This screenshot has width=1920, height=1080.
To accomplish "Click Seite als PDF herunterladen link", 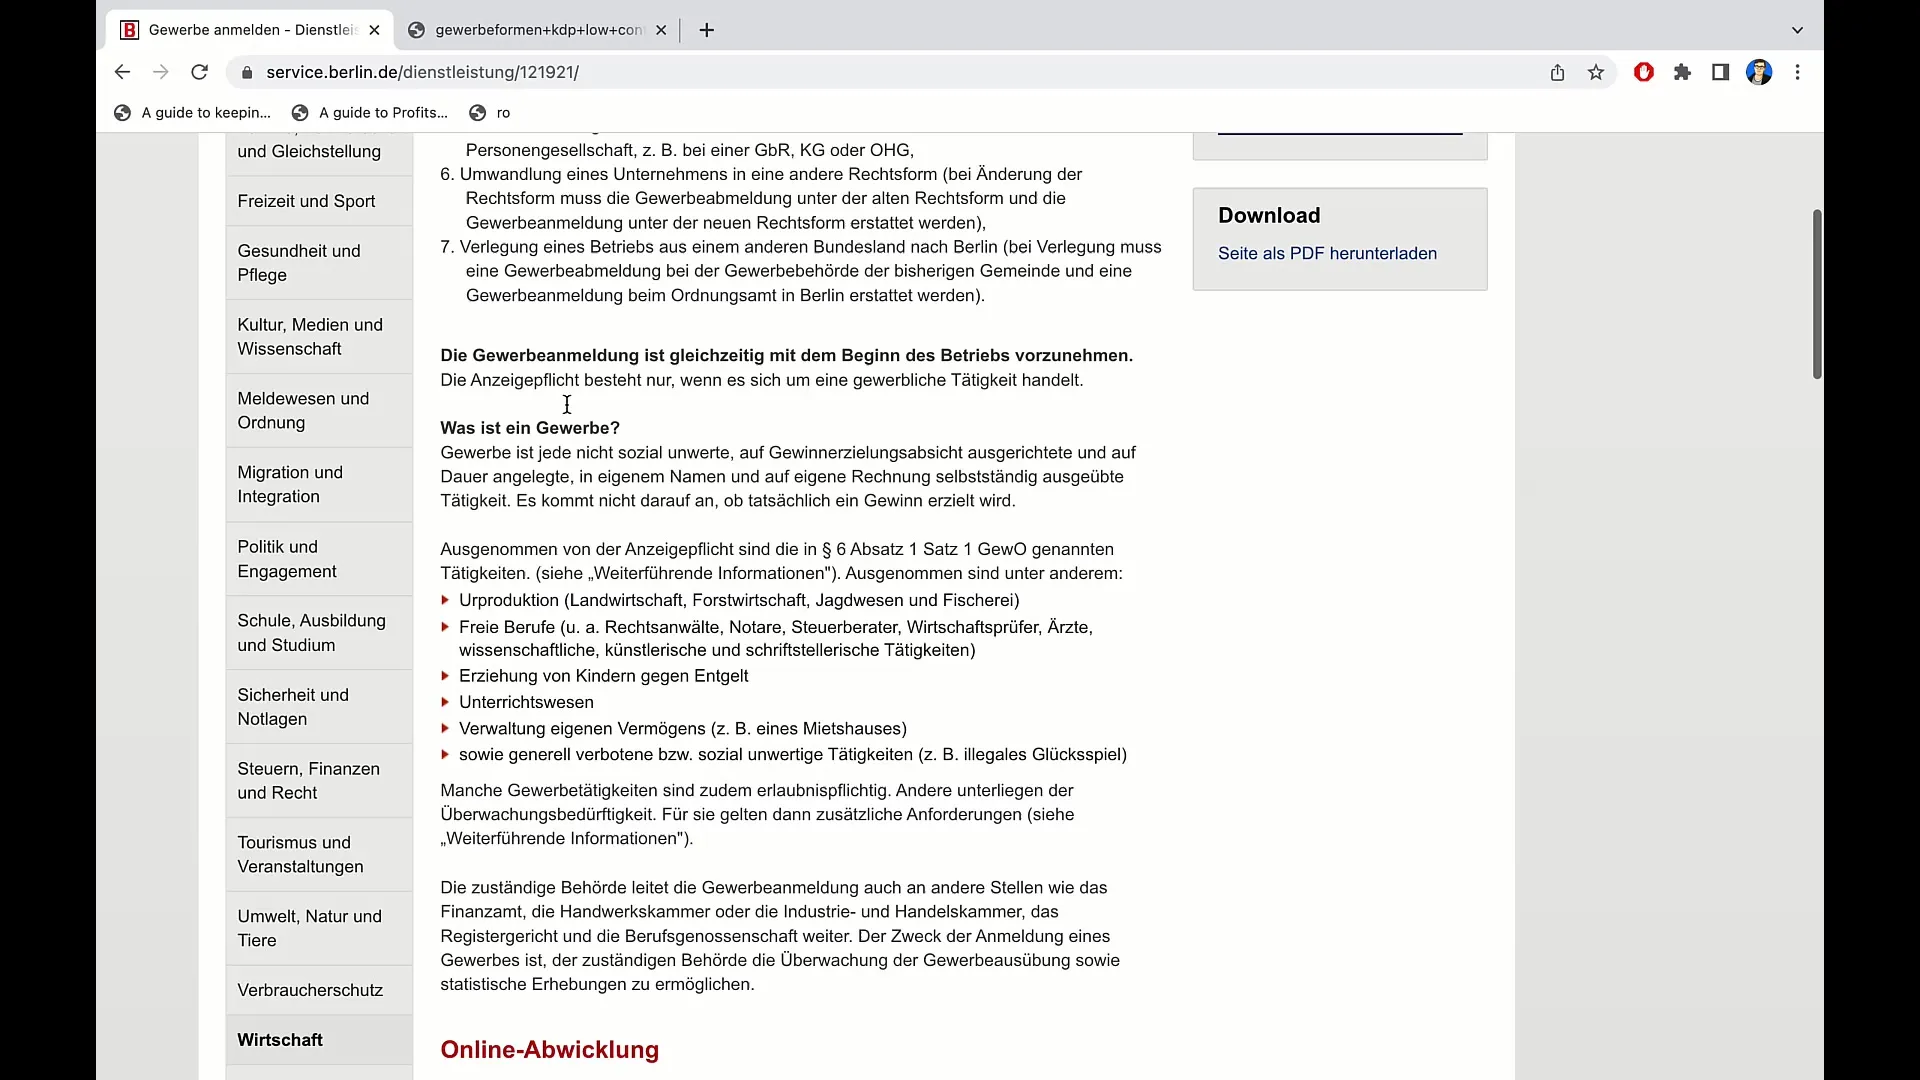I will point(1328,253).
